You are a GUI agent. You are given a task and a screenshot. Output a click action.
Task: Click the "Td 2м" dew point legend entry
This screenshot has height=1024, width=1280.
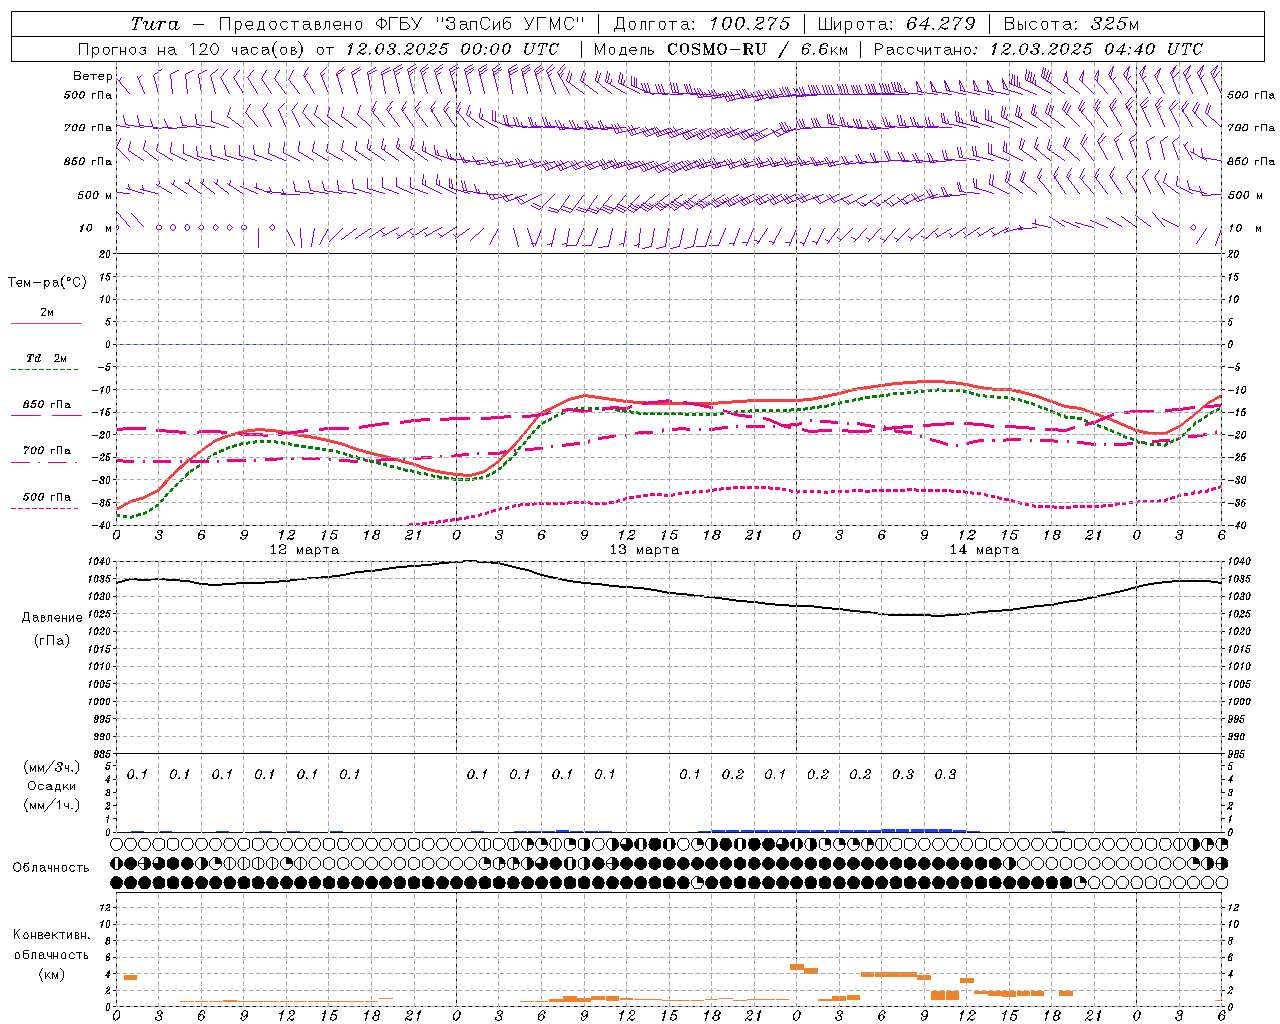(47, 358)
